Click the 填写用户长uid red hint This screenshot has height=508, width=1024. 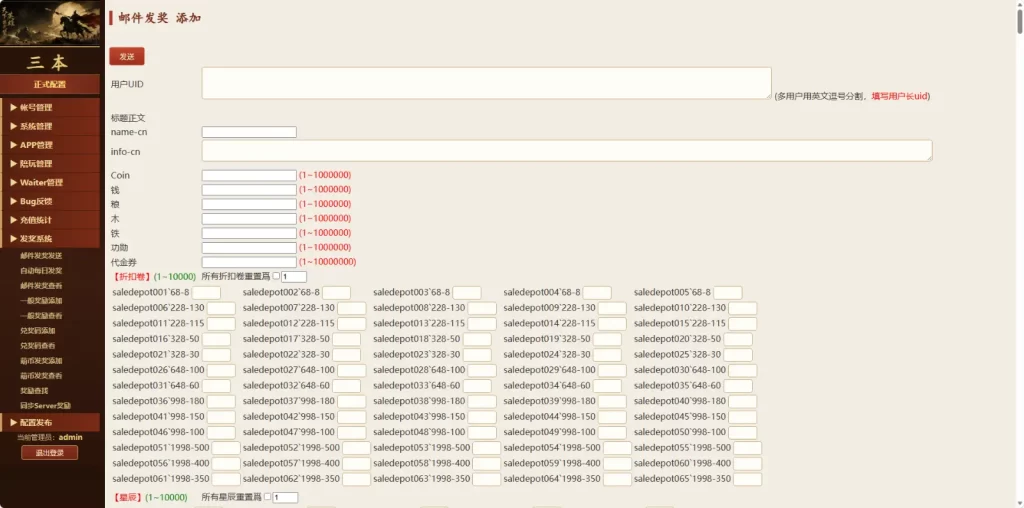point(899,96)
